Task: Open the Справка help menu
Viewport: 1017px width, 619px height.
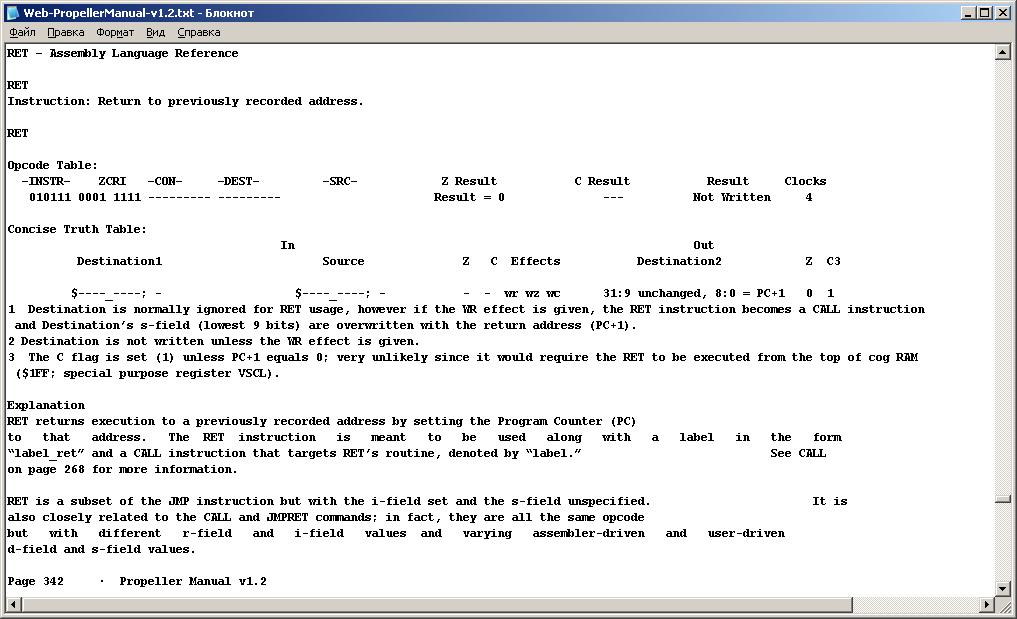Action: (198, 32)
